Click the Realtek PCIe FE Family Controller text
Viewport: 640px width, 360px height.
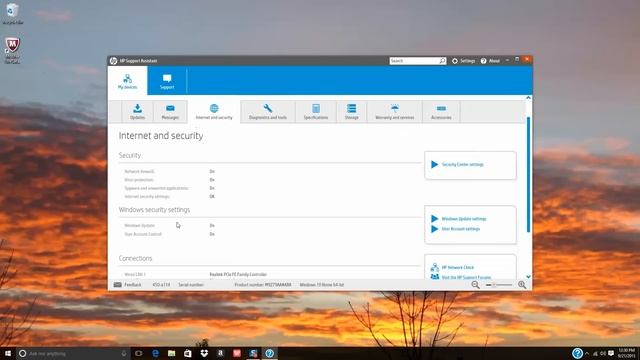click(x=238, y=274)
